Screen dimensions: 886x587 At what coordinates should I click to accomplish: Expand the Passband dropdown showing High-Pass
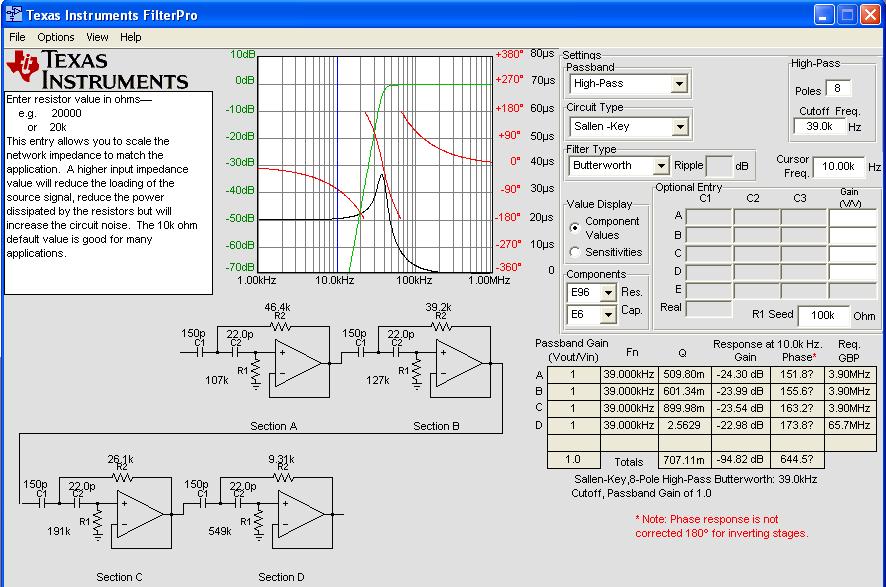(679, 84)
